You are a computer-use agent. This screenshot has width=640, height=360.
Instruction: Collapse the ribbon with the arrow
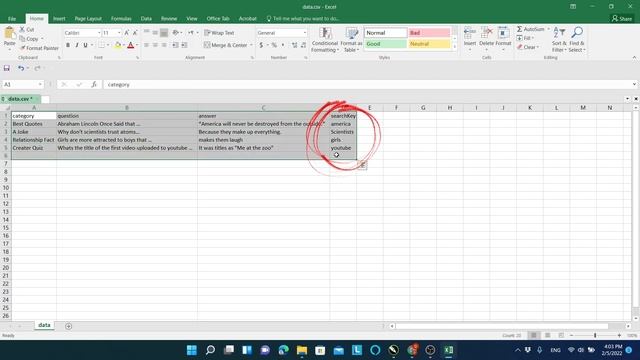pyautogui.click(x=634, y=58)
